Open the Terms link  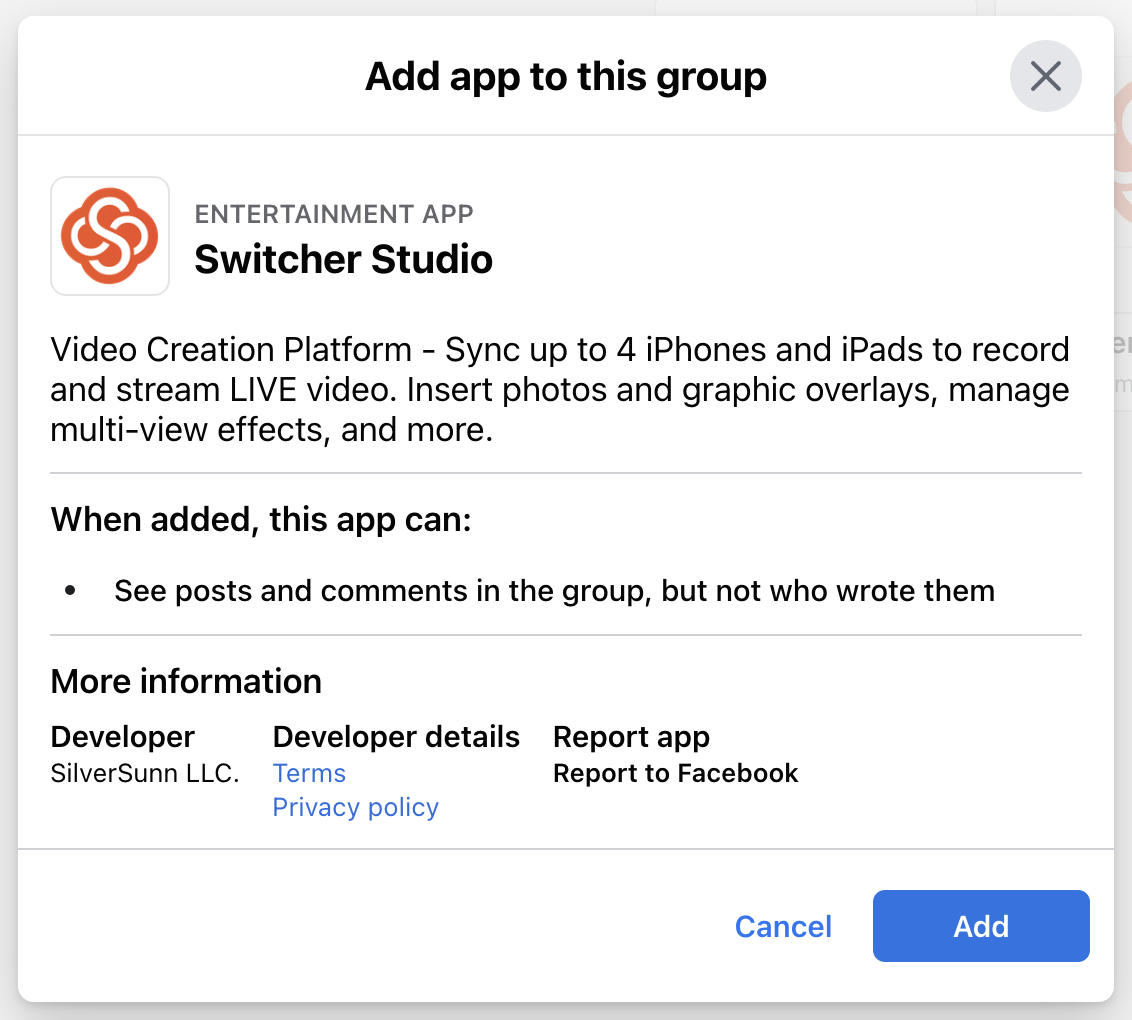coord(308,772)
